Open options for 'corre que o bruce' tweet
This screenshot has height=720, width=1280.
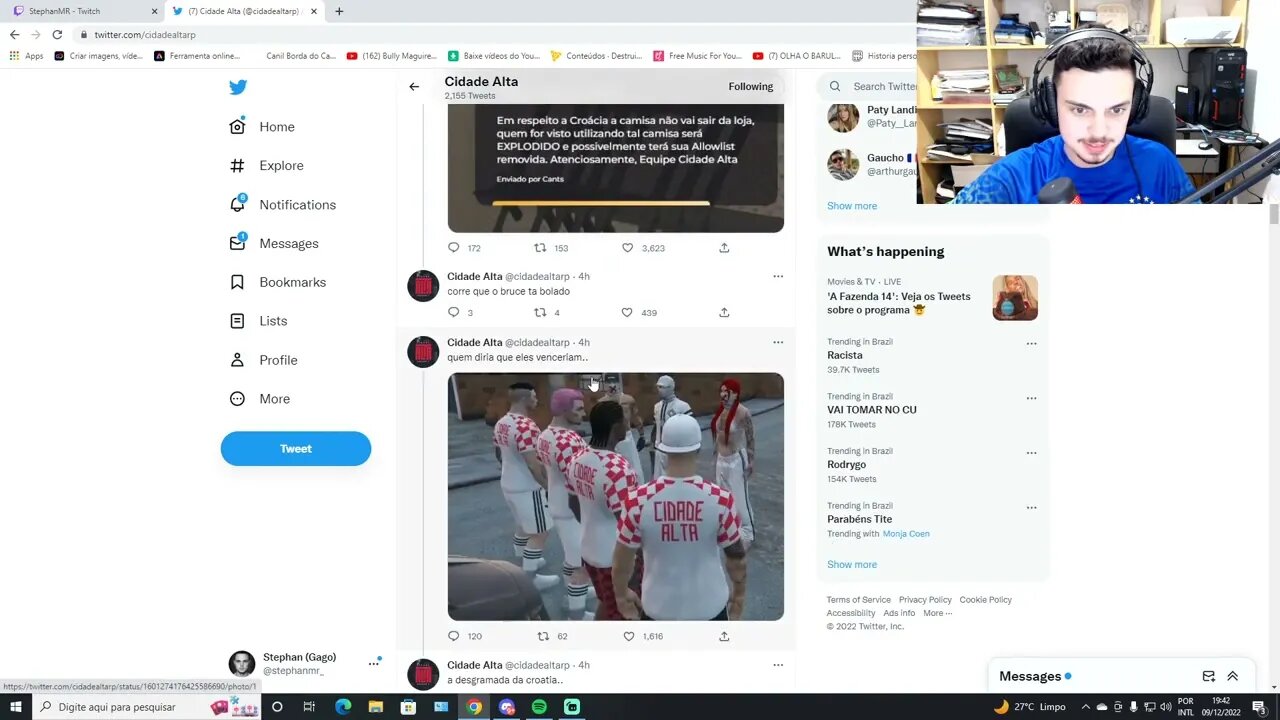778,276
